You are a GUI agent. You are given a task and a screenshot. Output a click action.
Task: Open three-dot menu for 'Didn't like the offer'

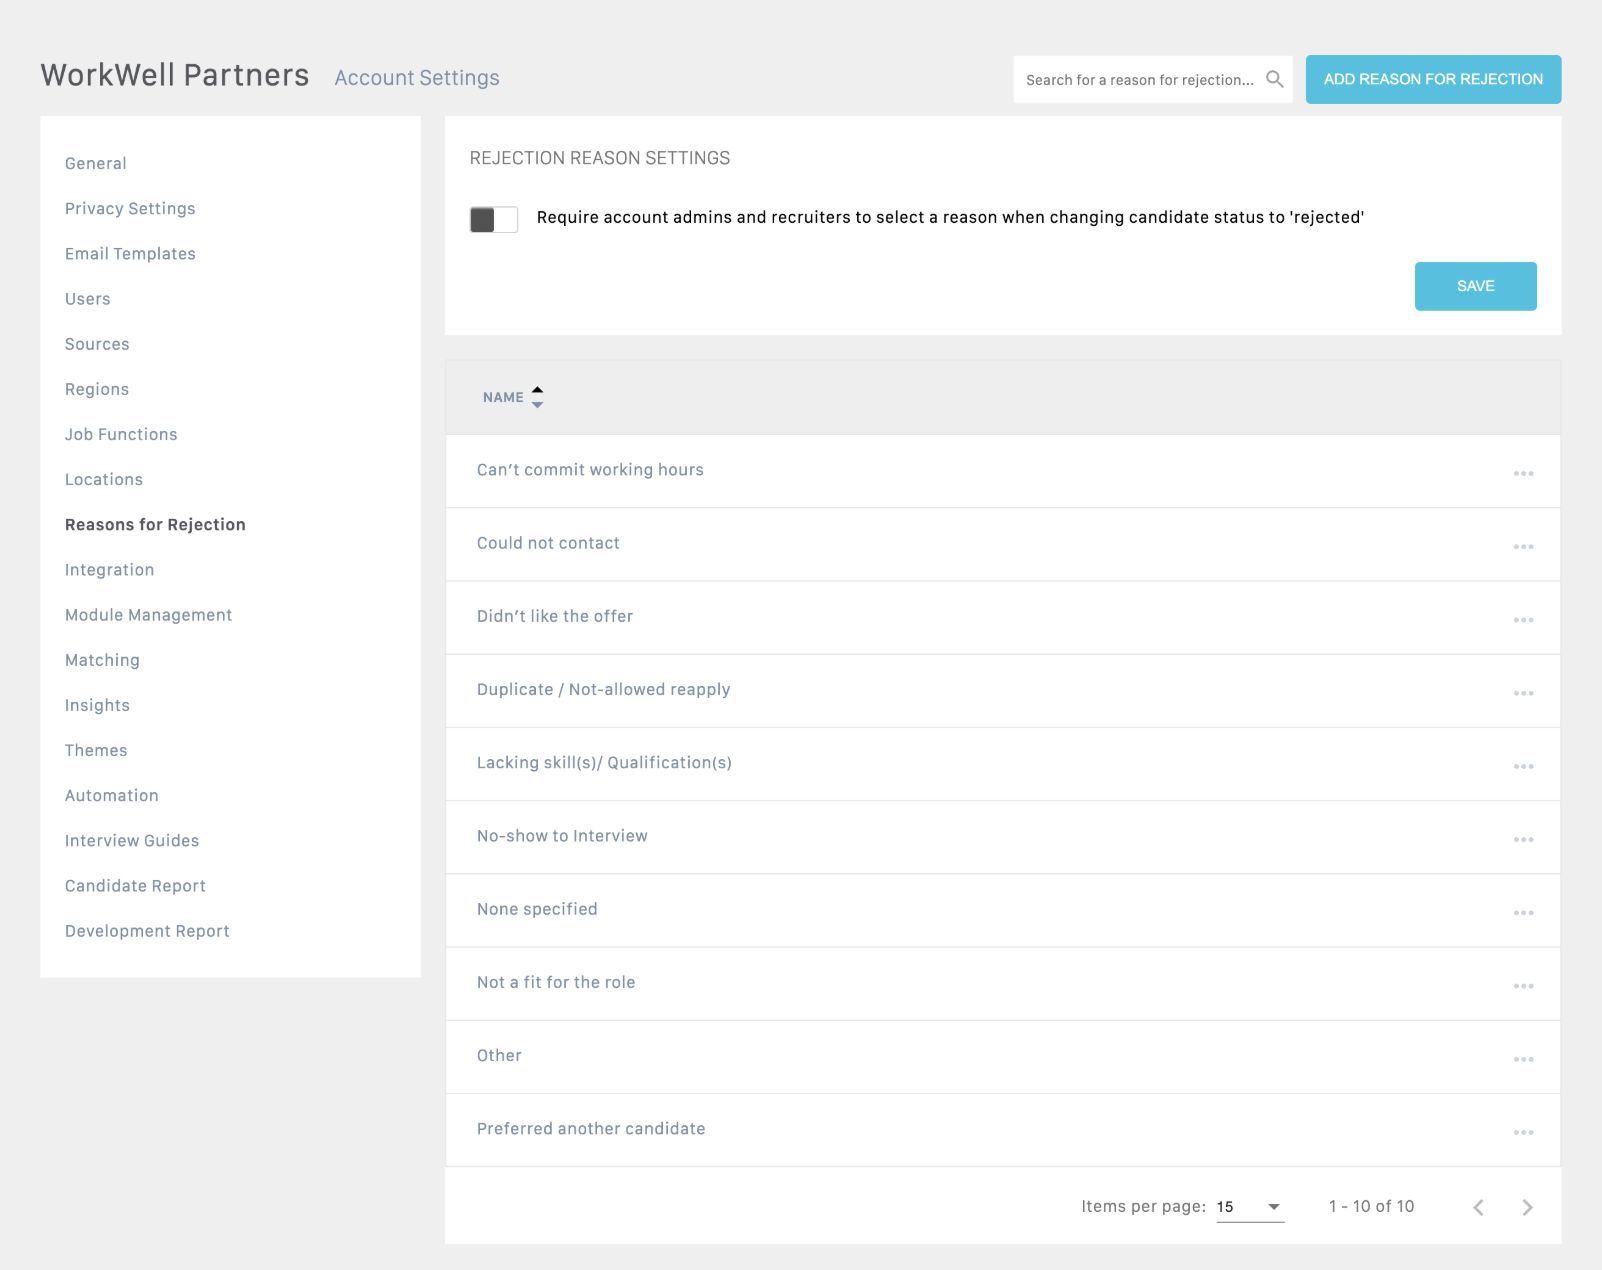coord(1523,620)
